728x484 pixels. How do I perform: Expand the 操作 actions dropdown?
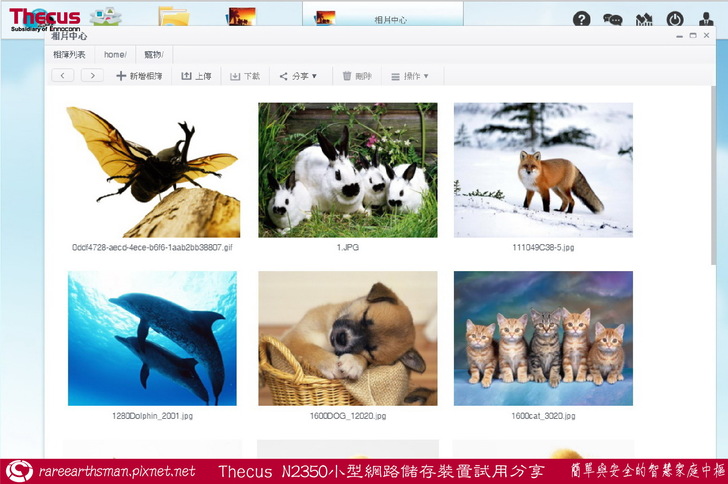pos(409,76)
